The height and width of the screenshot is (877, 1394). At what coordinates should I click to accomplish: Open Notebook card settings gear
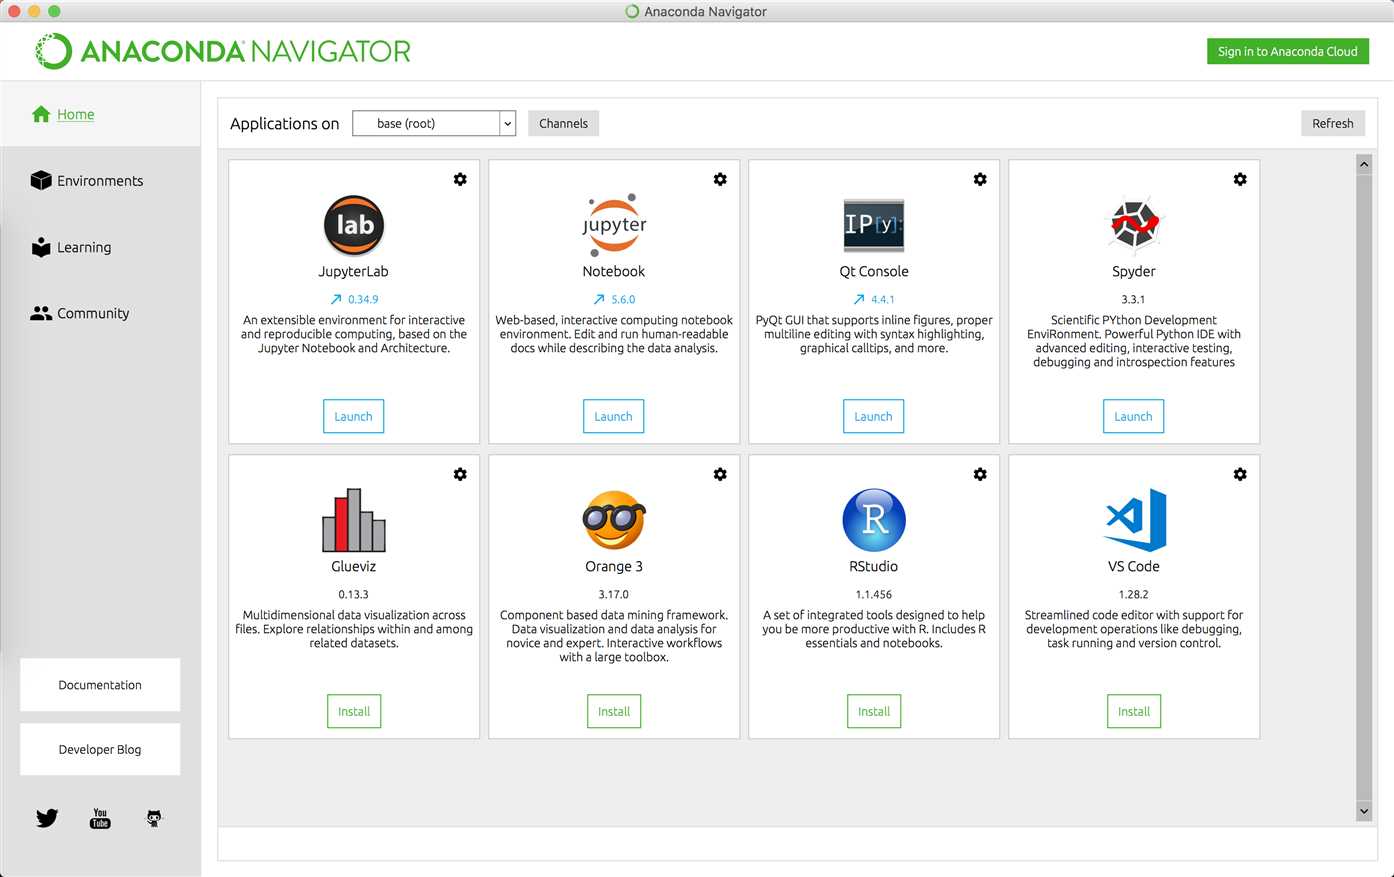pos(720,179)
